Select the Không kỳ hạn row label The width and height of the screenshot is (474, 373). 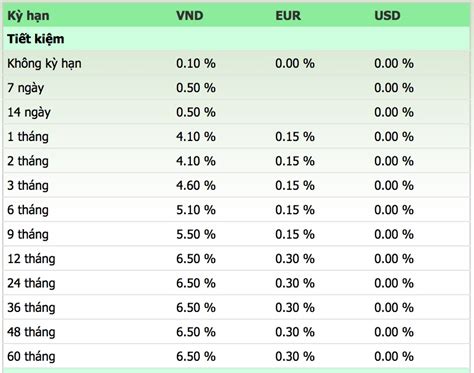[x=44, y=63]
